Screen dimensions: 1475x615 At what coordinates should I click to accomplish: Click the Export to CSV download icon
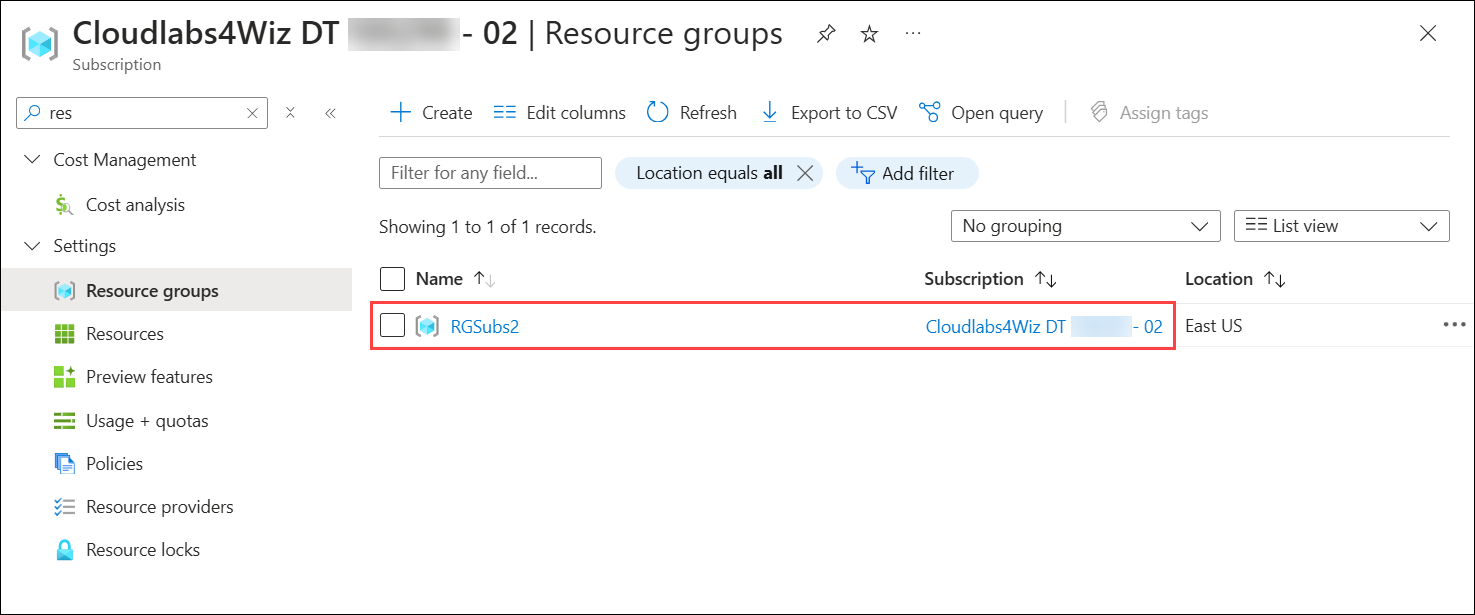770,112
